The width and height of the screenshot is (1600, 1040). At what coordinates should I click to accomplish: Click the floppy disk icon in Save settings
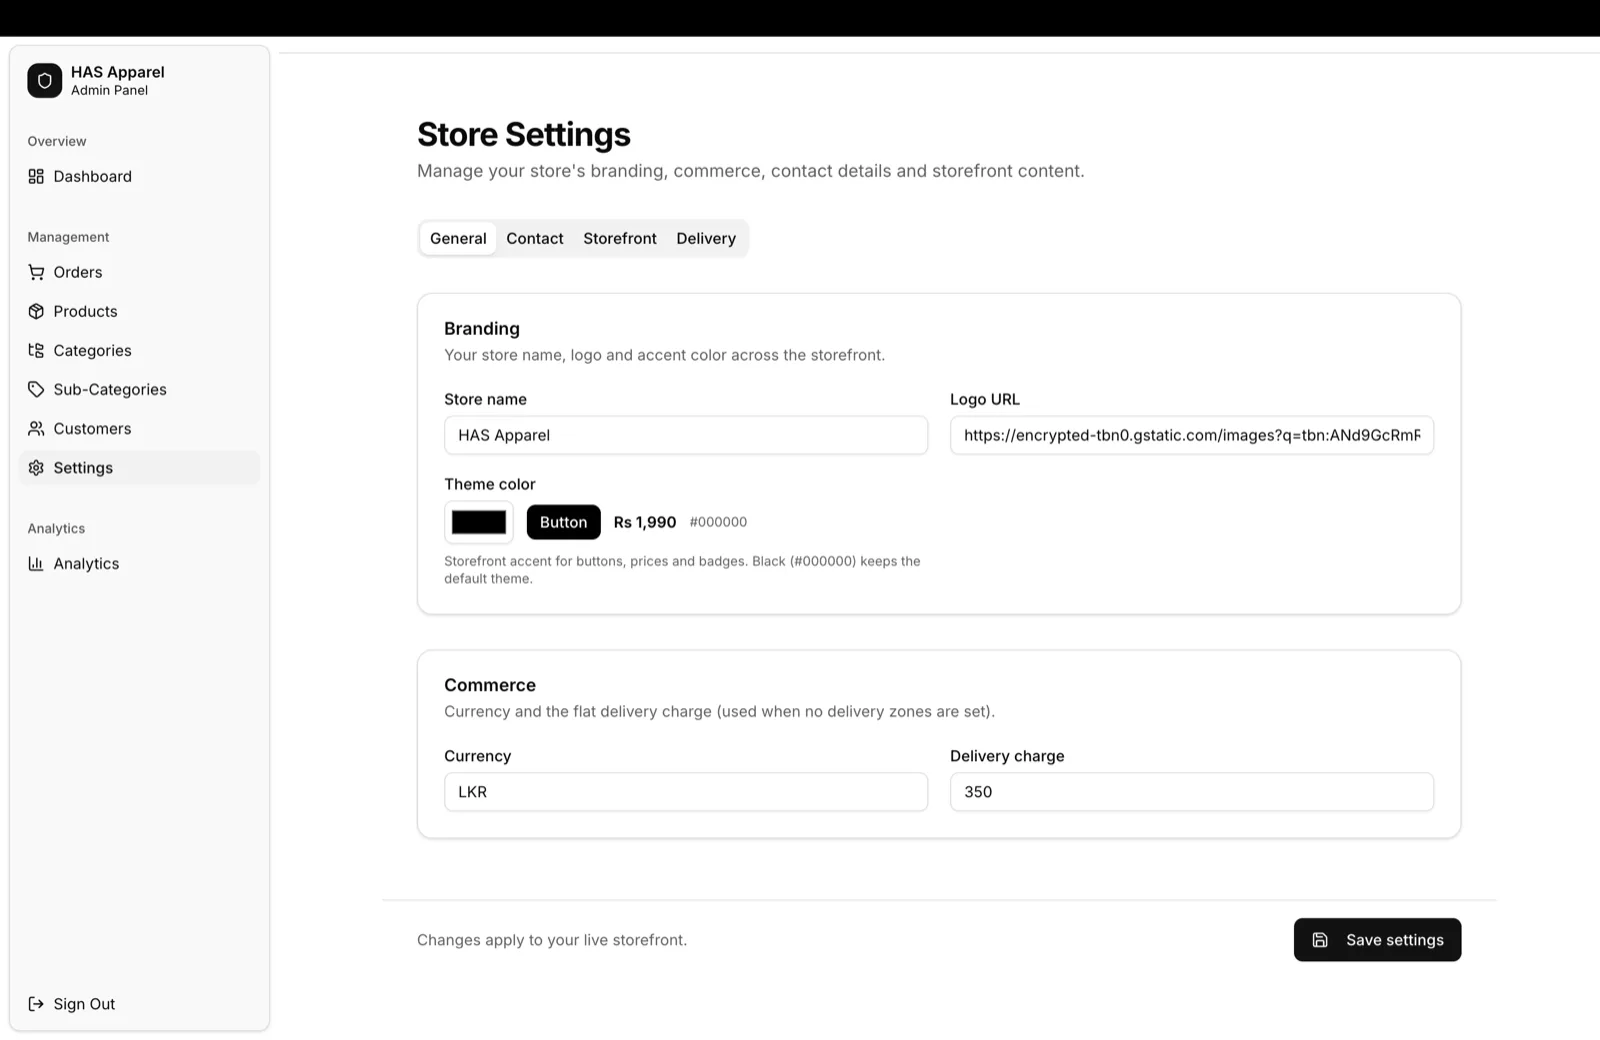tap(1320, 940)
